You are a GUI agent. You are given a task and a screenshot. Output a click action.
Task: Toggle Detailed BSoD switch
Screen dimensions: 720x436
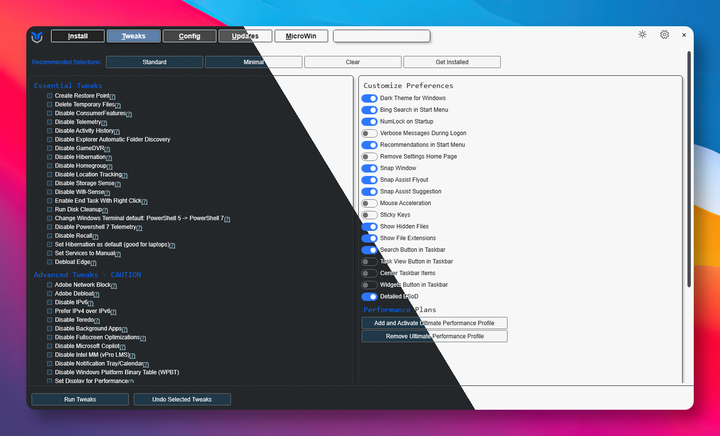[369, 296]
